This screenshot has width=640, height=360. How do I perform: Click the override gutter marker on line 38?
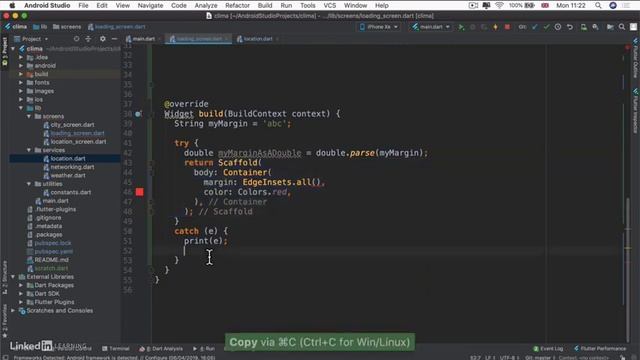138,114
